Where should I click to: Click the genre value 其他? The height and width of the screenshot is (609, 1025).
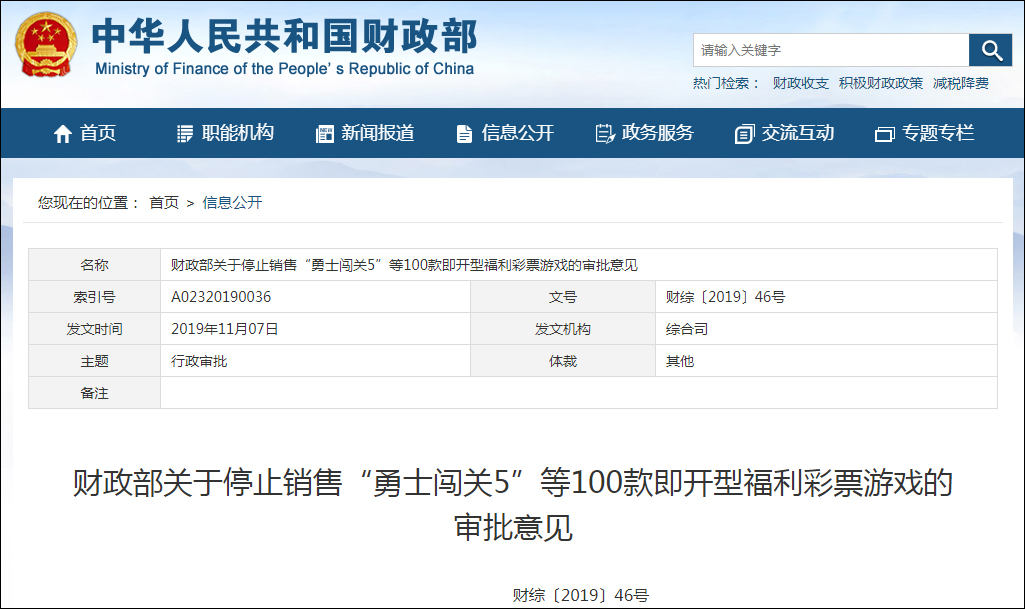(679, 361)
